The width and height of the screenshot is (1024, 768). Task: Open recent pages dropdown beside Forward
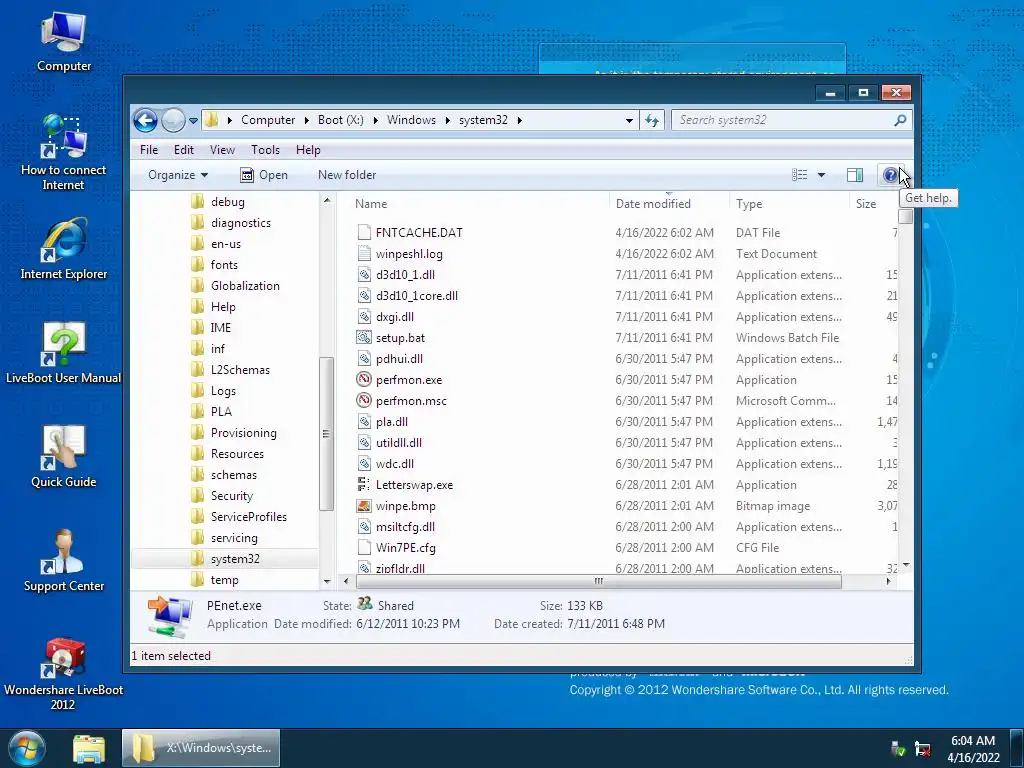point(193,120)
